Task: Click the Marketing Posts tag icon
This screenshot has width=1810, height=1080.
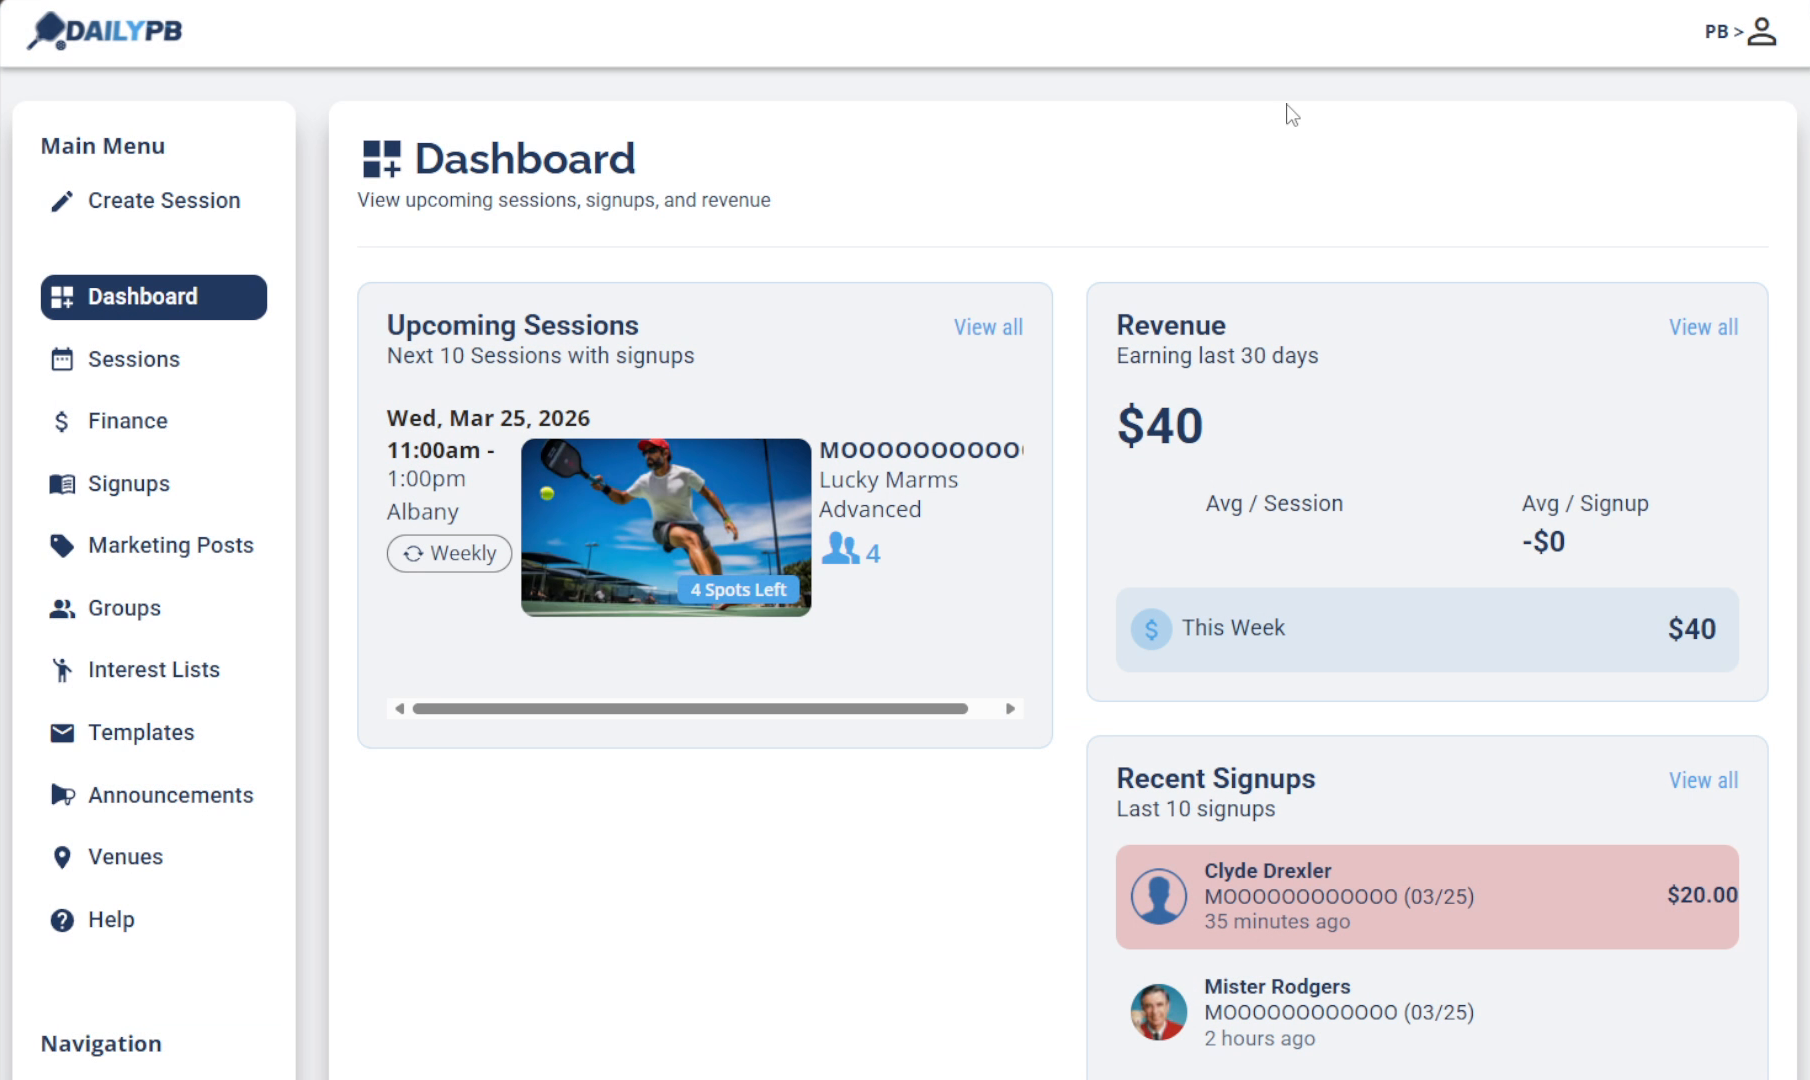Action: click(62, 546)
